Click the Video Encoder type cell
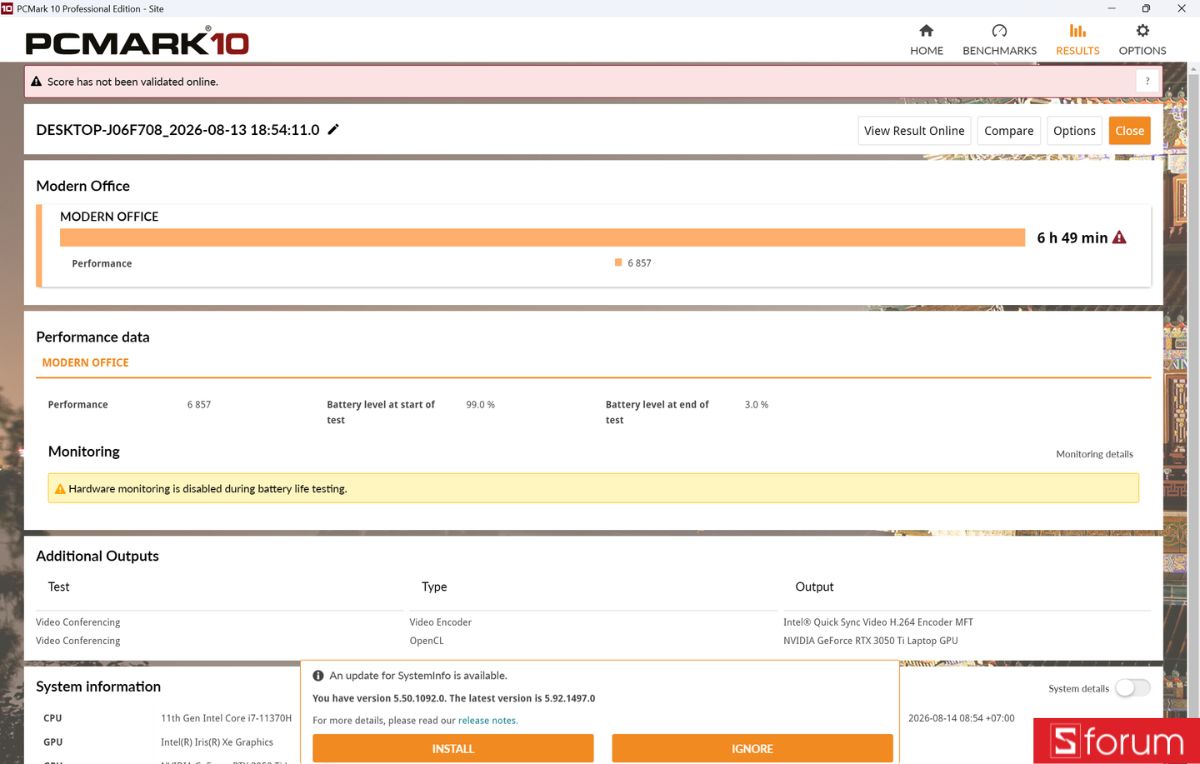 click(440, 622)
